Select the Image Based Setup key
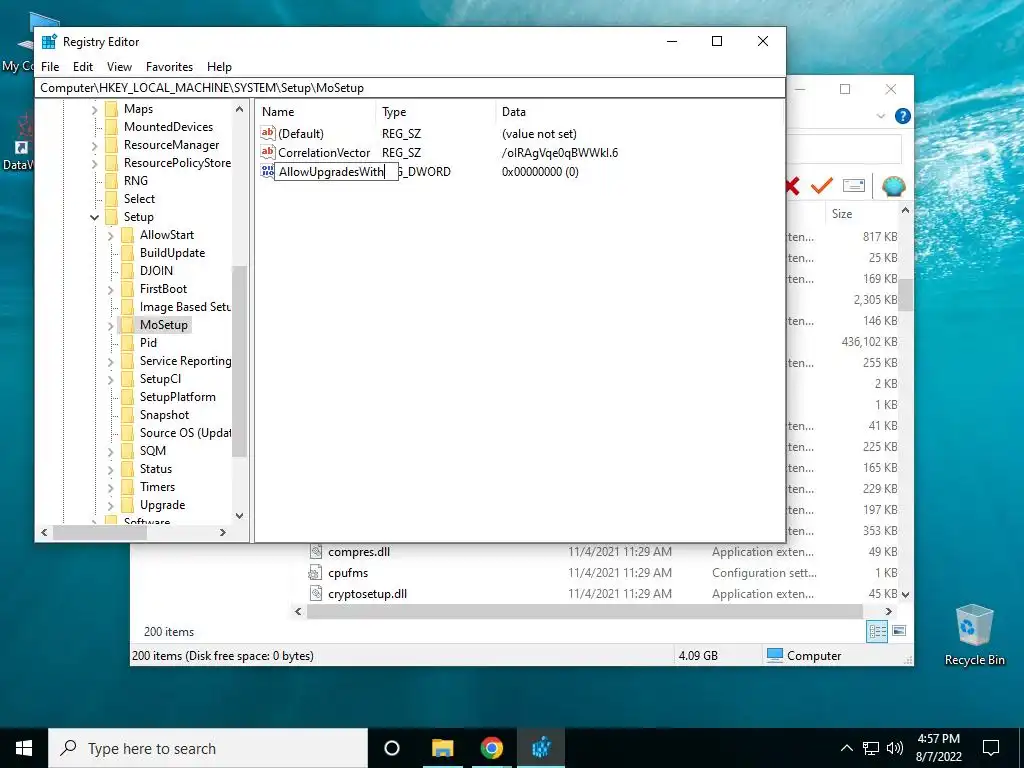1024x768 pixels. coord(185,307)
